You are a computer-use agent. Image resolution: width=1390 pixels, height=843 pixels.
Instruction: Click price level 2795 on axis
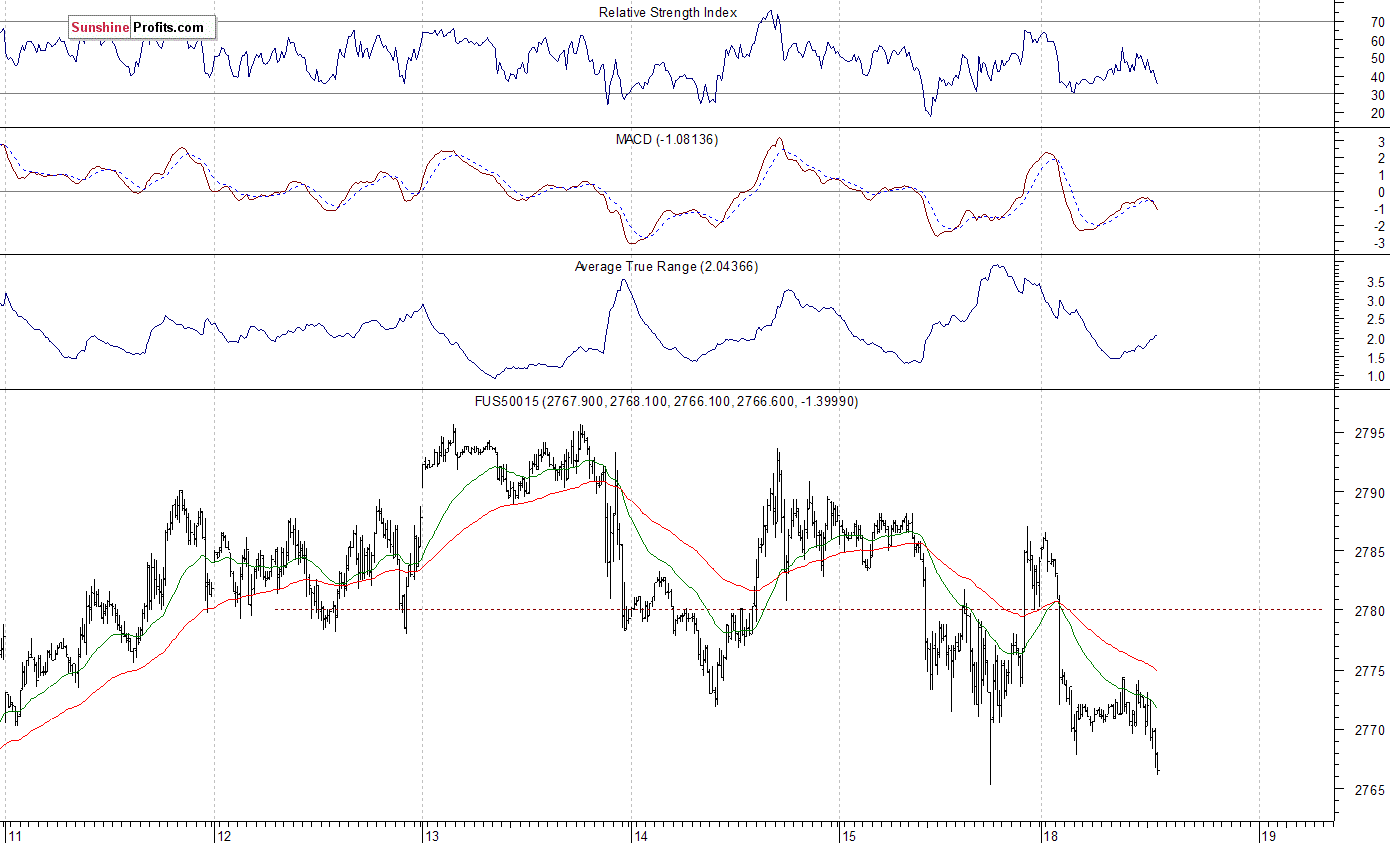(x=1369, y=434)
